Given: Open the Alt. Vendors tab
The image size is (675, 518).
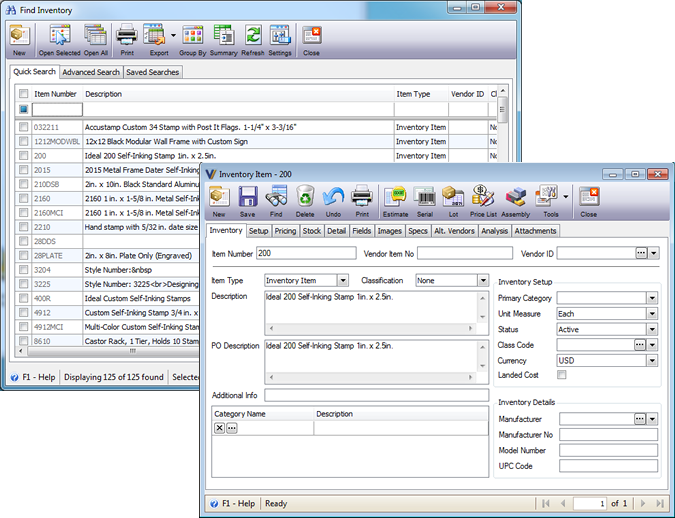Looking at the screenshot, I should click(x=454, y=231).
